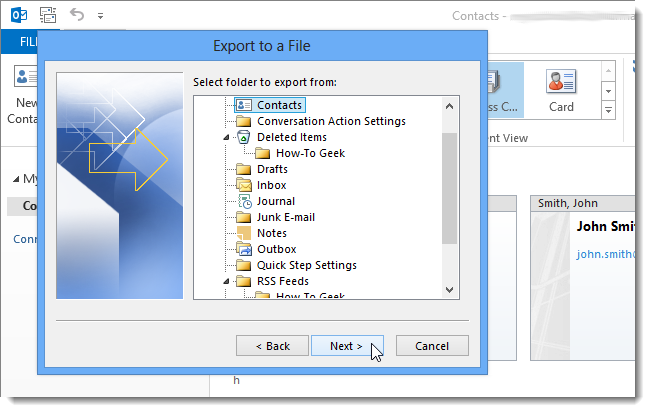Open the Smith, John contact card header
650x412 pixels.
[582, 203]
